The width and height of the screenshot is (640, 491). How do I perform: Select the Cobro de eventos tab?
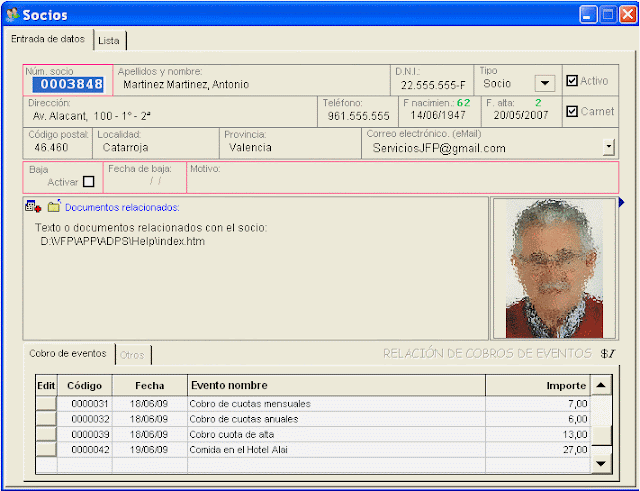point(68,353)
